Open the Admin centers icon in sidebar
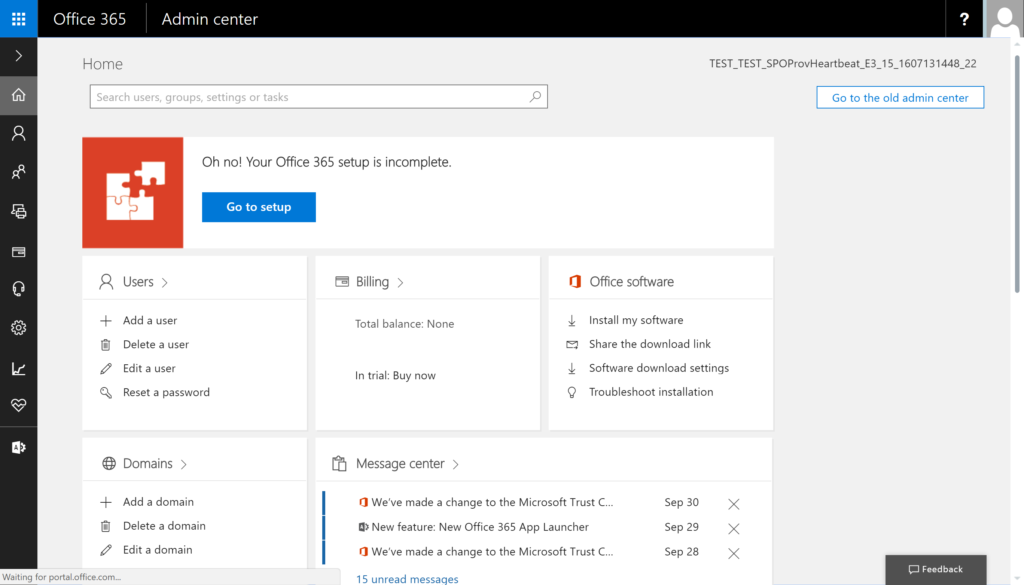 [18, 447]
